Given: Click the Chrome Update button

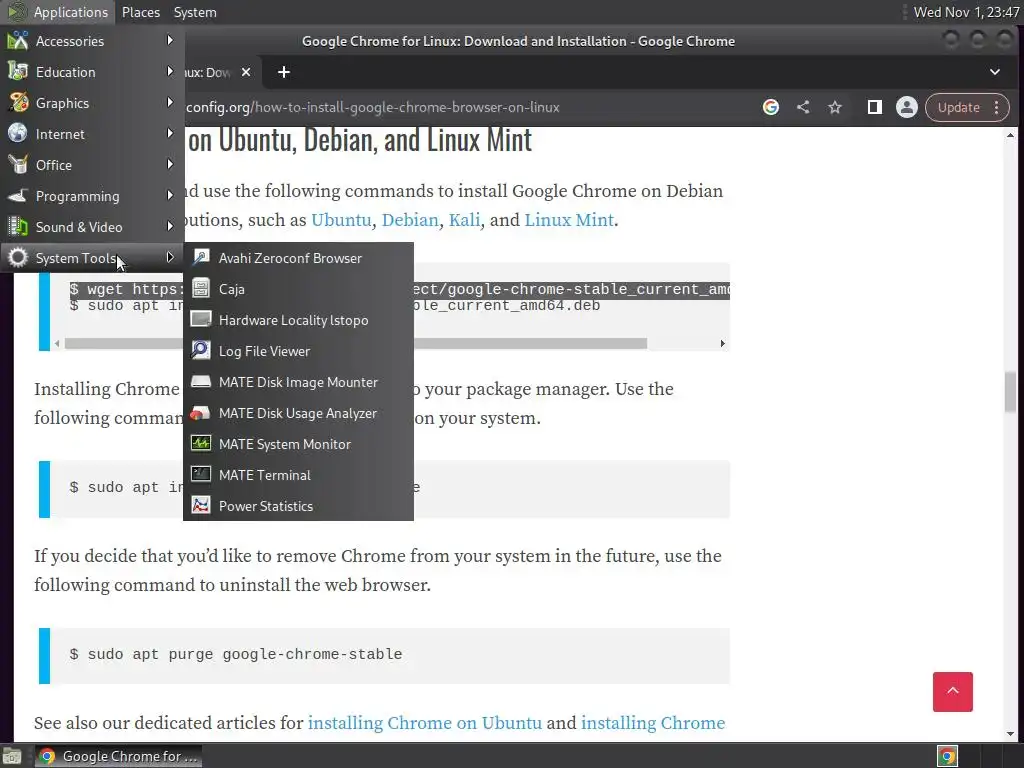Looking at the screenshot, I should 959,107.
